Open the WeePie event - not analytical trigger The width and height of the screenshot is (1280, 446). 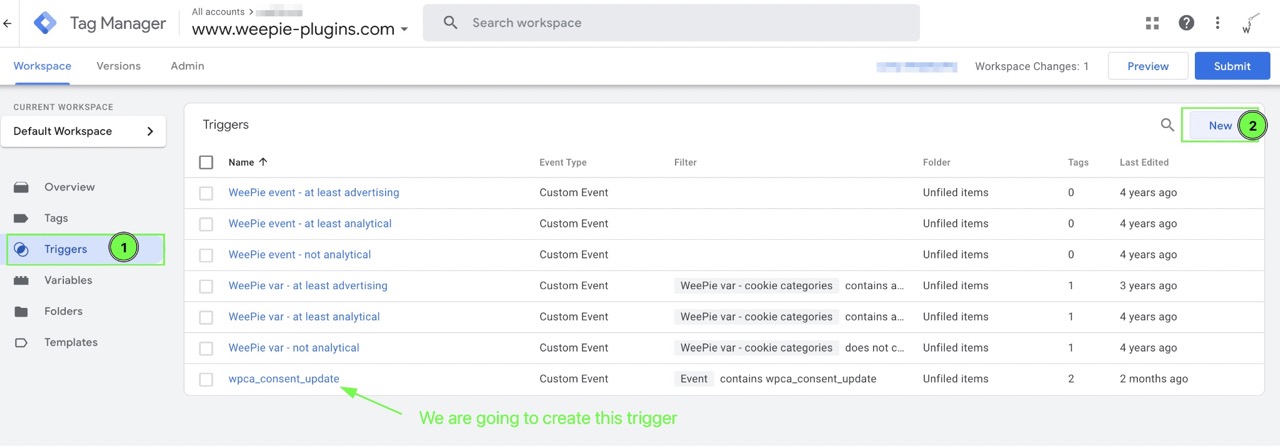[x=299, y=254]
